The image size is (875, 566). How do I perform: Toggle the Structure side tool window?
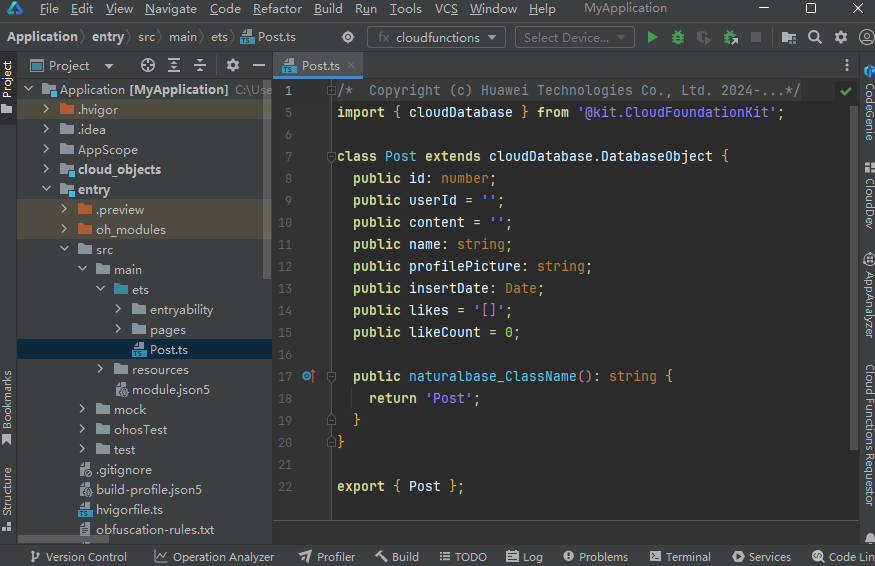[x=8, y=490]
